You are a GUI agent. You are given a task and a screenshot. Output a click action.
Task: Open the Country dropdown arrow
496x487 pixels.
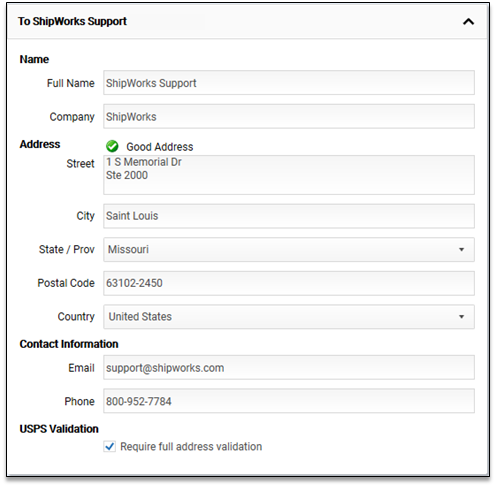(x=461, y=316)
